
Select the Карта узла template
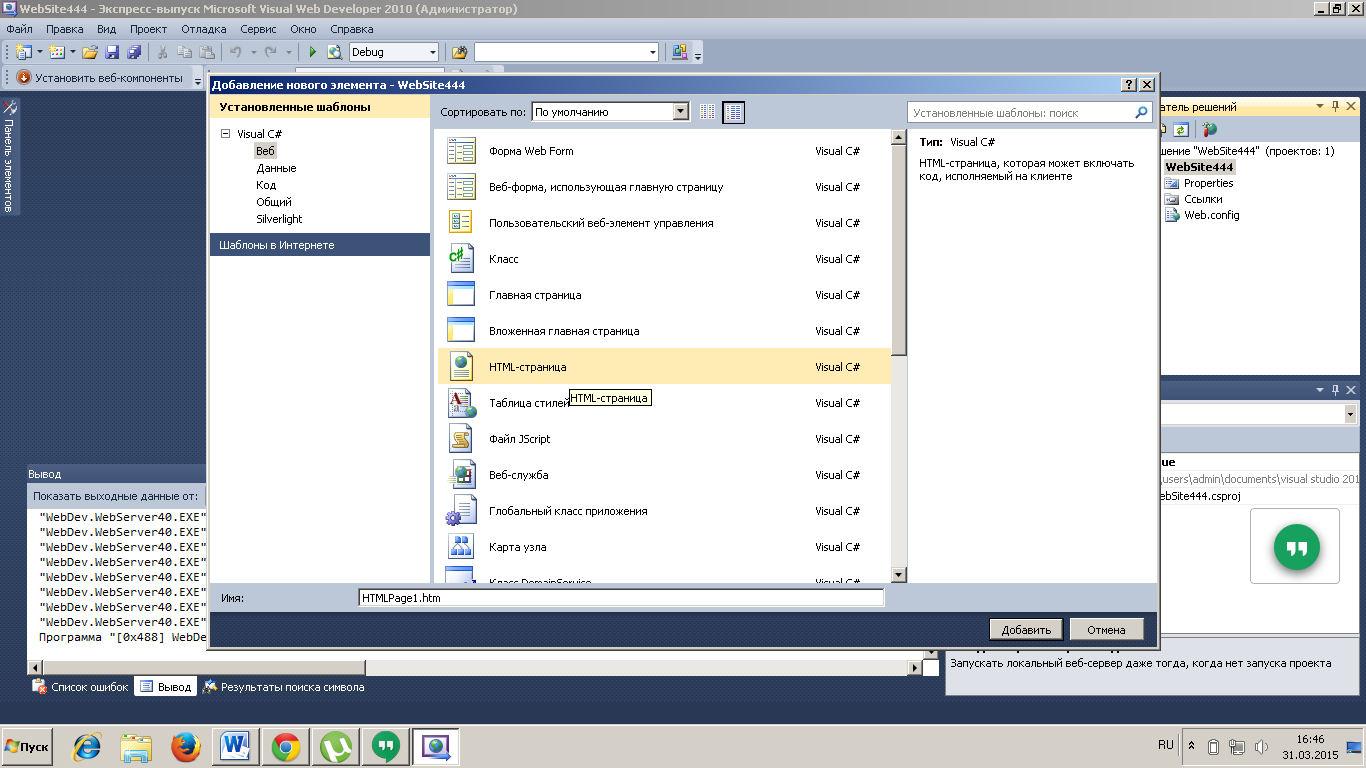tap(664, 547)
